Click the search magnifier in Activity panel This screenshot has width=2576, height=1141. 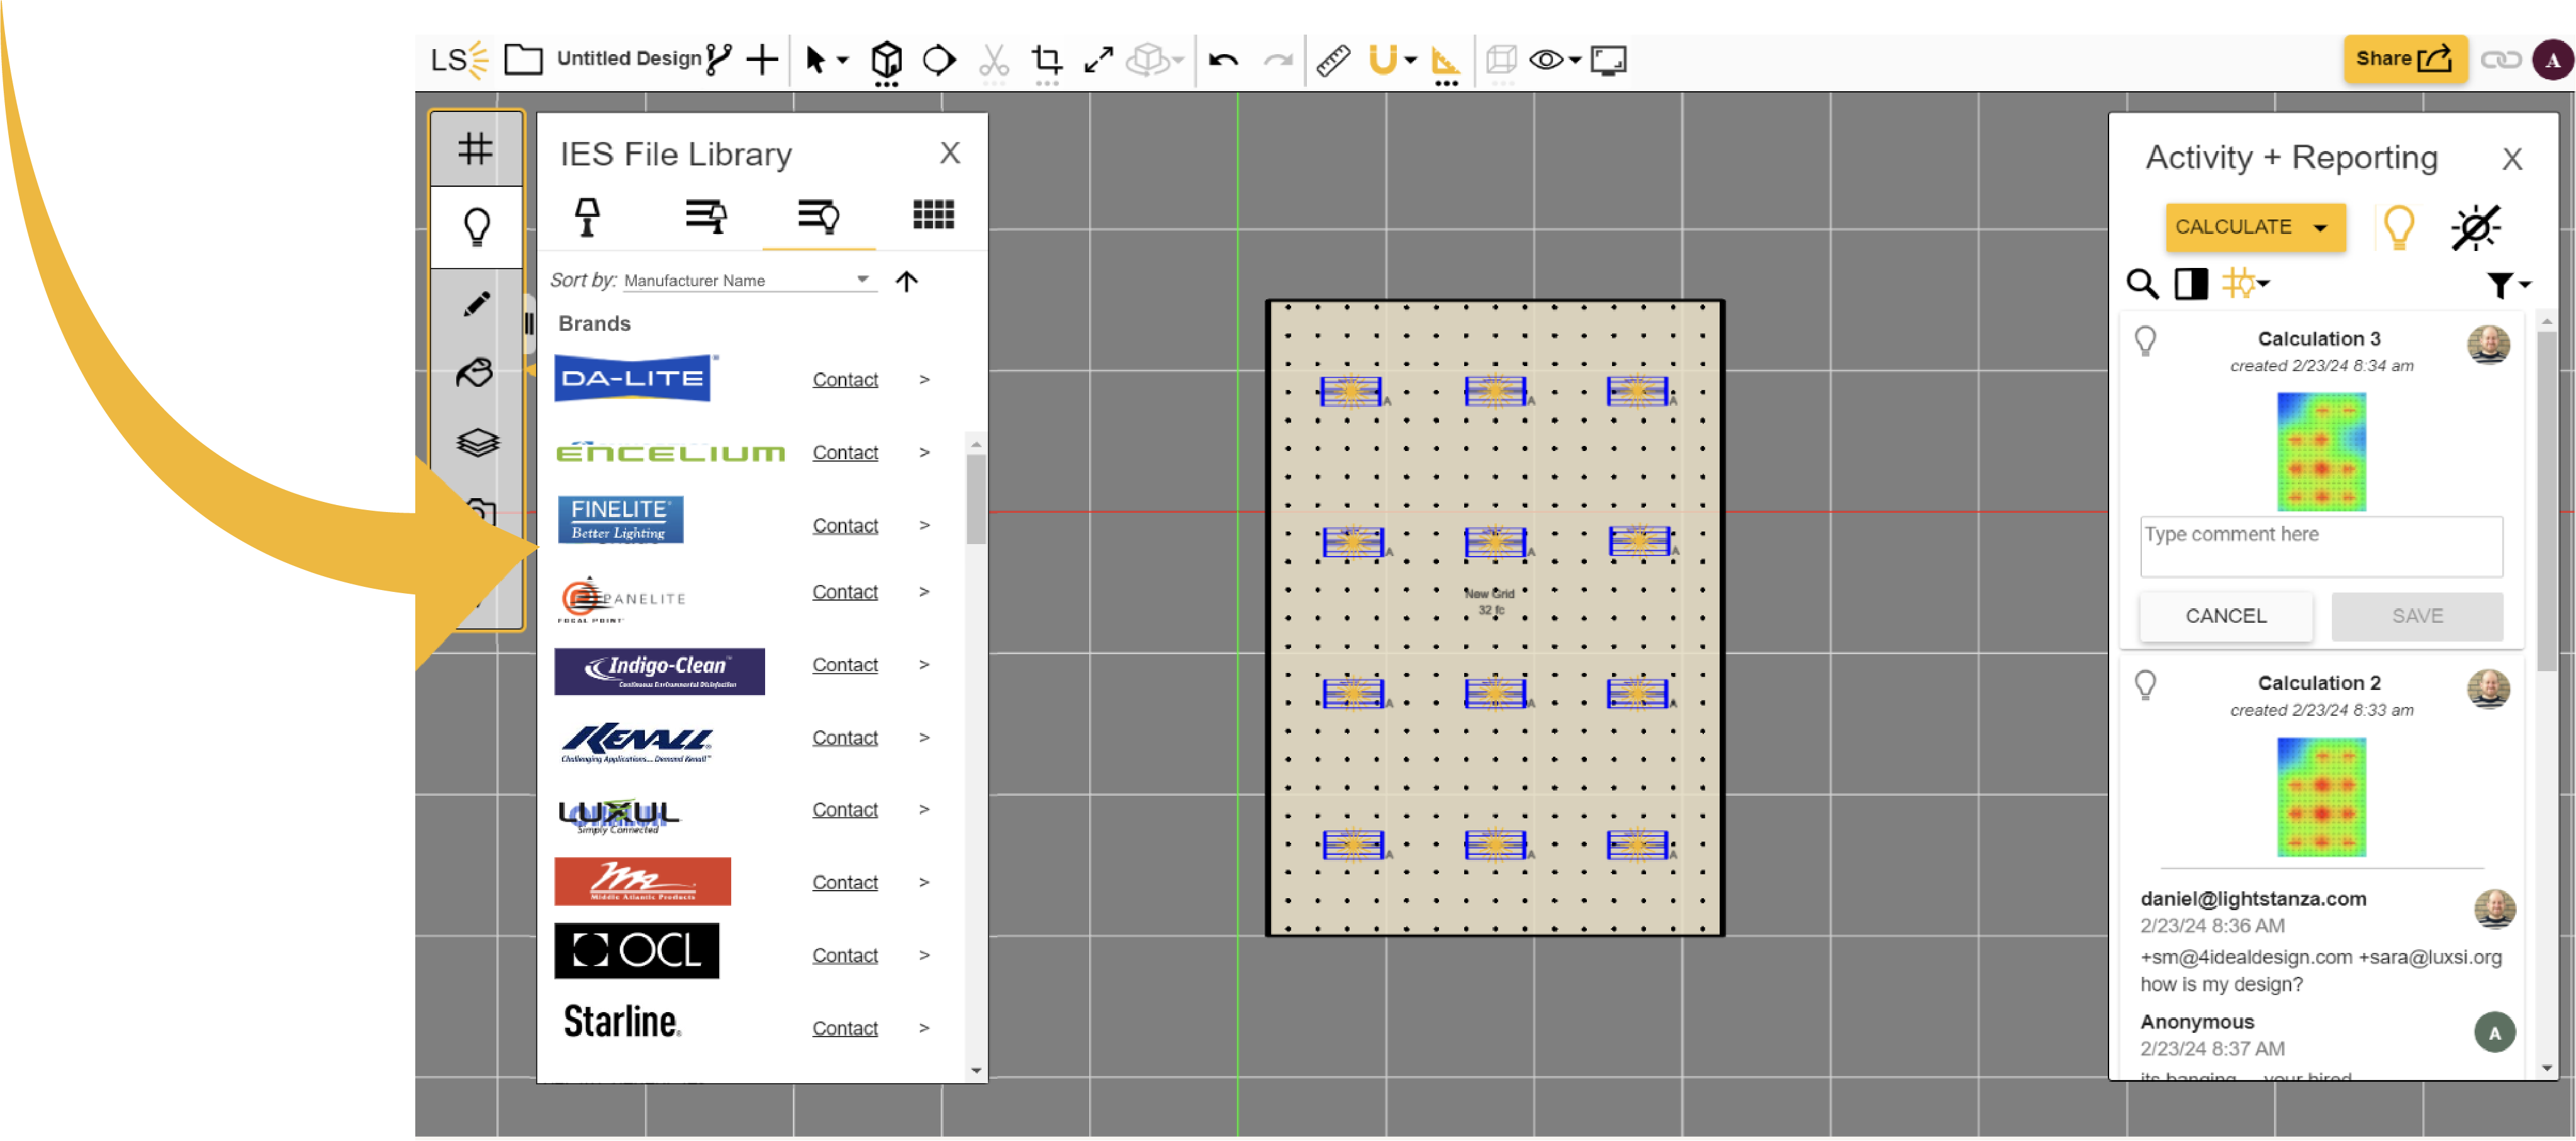click(2142, 284)
